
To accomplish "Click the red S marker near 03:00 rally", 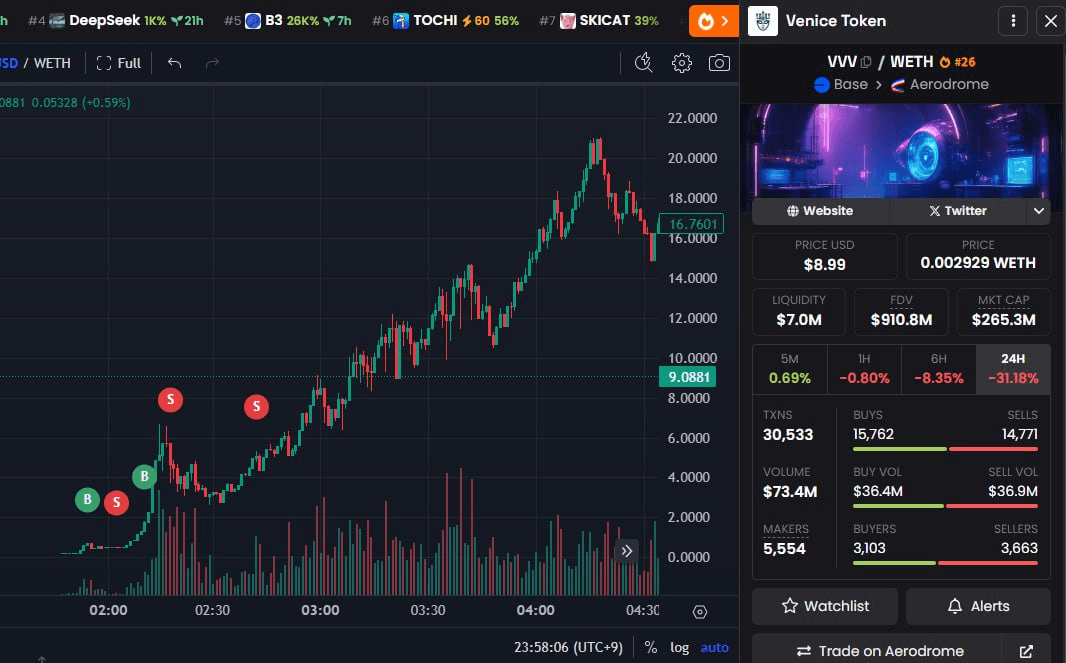I will pyautogui.click(x=256, y=407).
